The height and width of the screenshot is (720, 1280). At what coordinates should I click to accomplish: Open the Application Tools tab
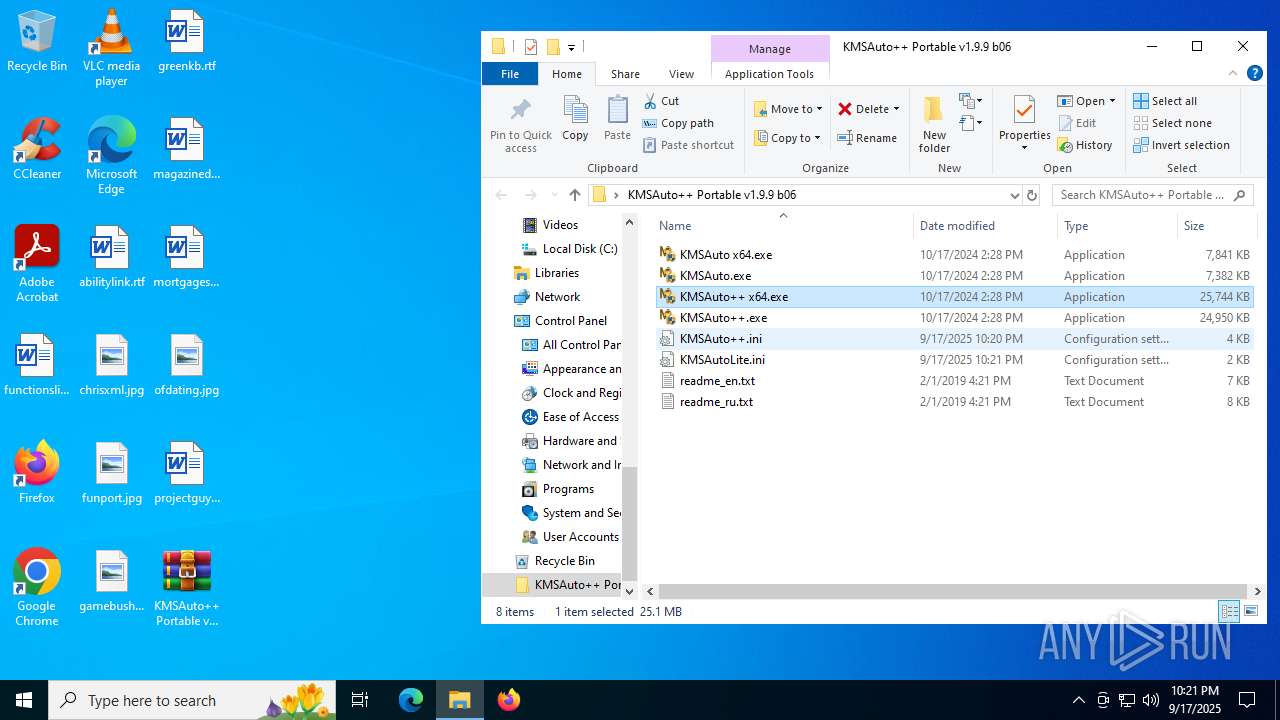point(769,74)
